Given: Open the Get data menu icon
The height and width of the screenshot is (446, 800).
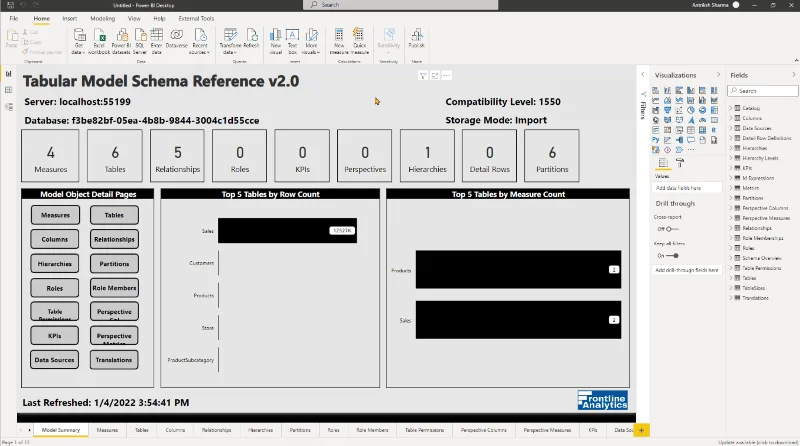Looking at the screenshot, I should point(79,36).
